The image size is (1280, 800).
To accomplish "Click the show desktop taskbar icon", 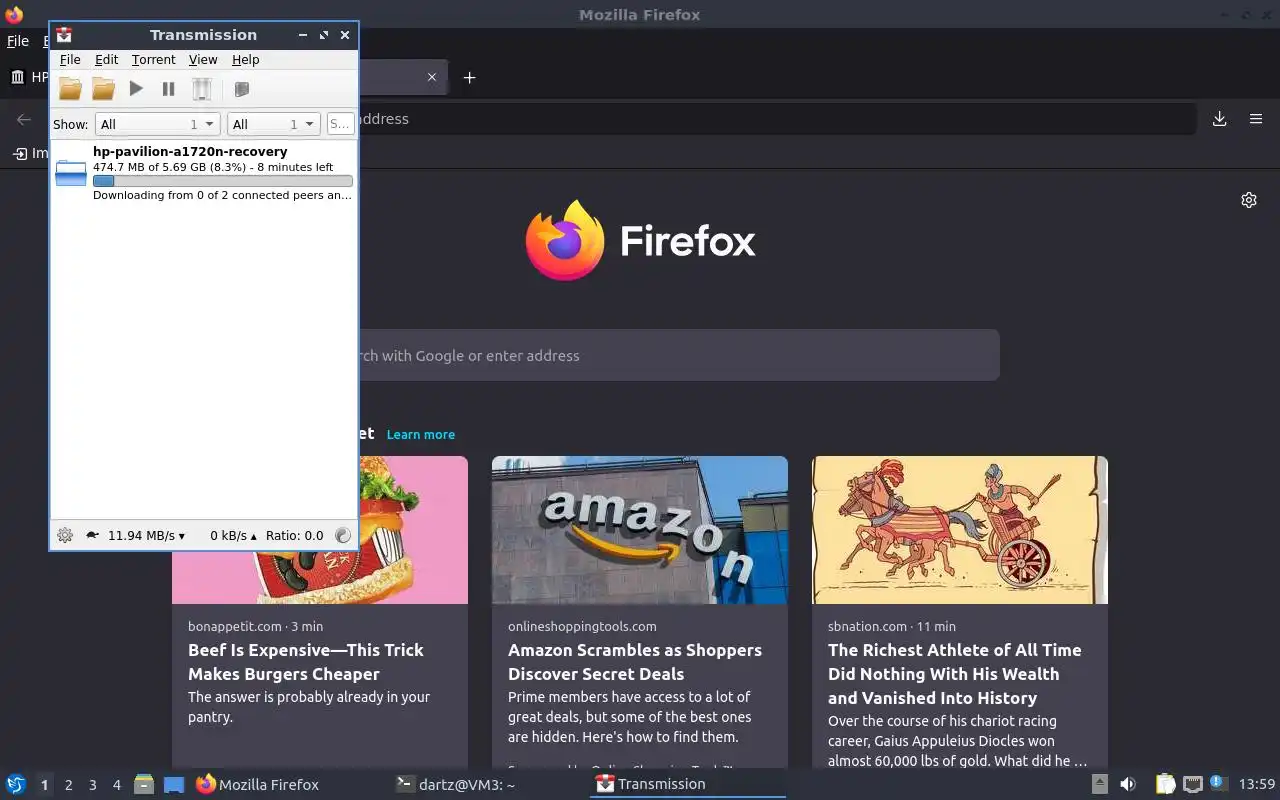I will pos(174,784).
